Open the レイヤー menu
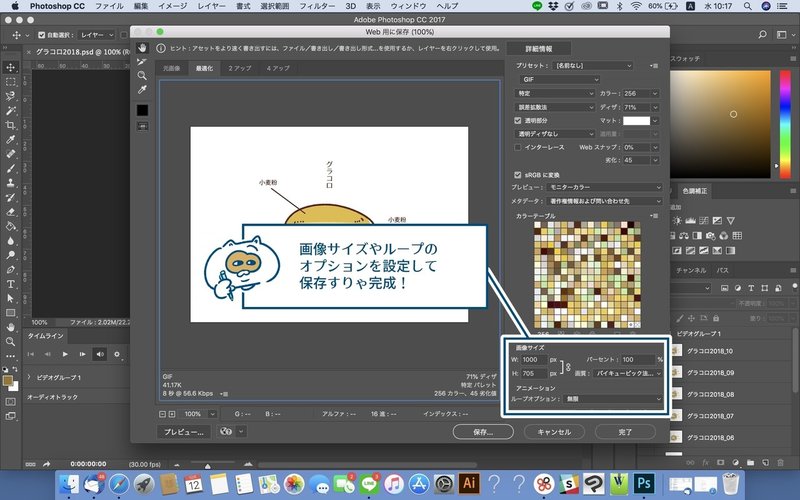Image resolution: width=800 pixels, height=500 pixels. [x=212, y=6]
